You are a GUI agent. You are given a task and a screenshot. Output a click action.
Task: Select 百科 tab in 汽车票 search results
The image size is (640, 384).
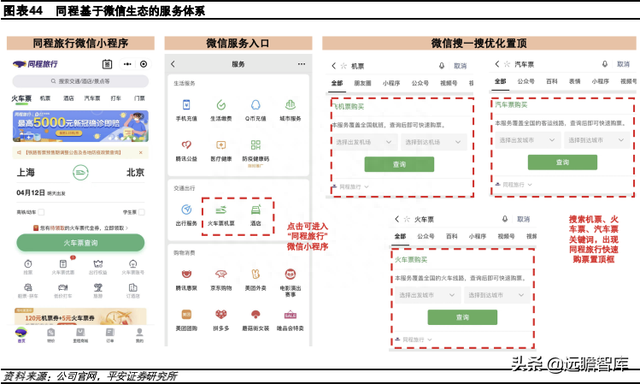[x=552, y=81]
